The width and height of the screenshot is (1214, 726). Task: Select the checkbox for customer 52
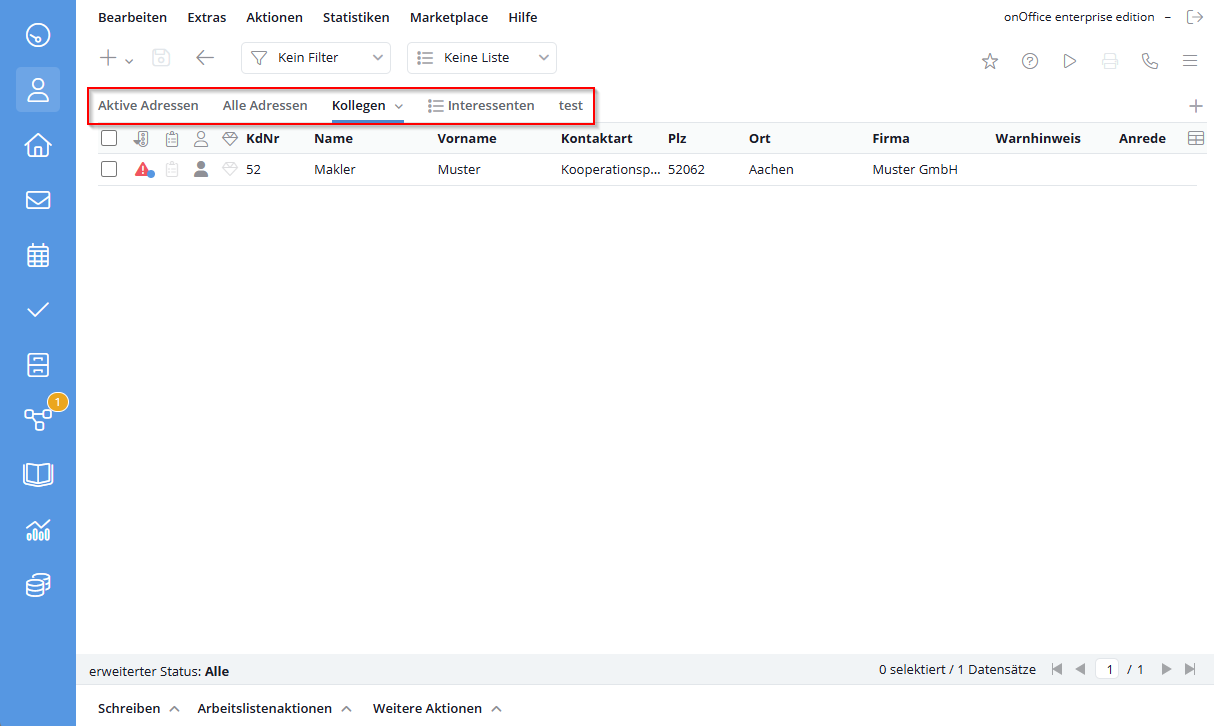tap(109, 169)
